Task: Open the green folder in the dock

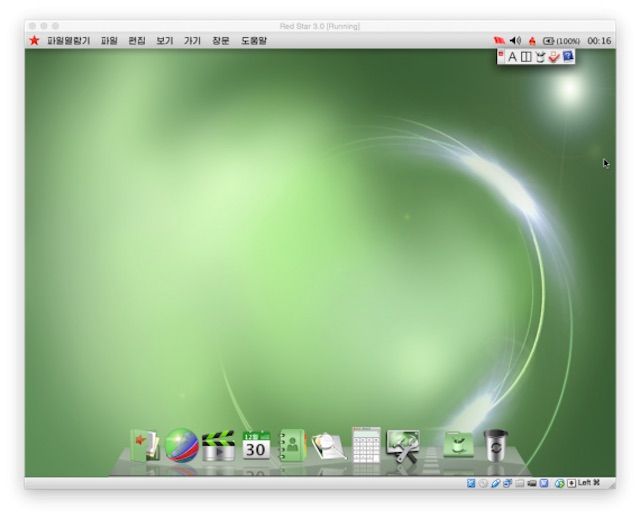Action: click(x=458, y=445)
